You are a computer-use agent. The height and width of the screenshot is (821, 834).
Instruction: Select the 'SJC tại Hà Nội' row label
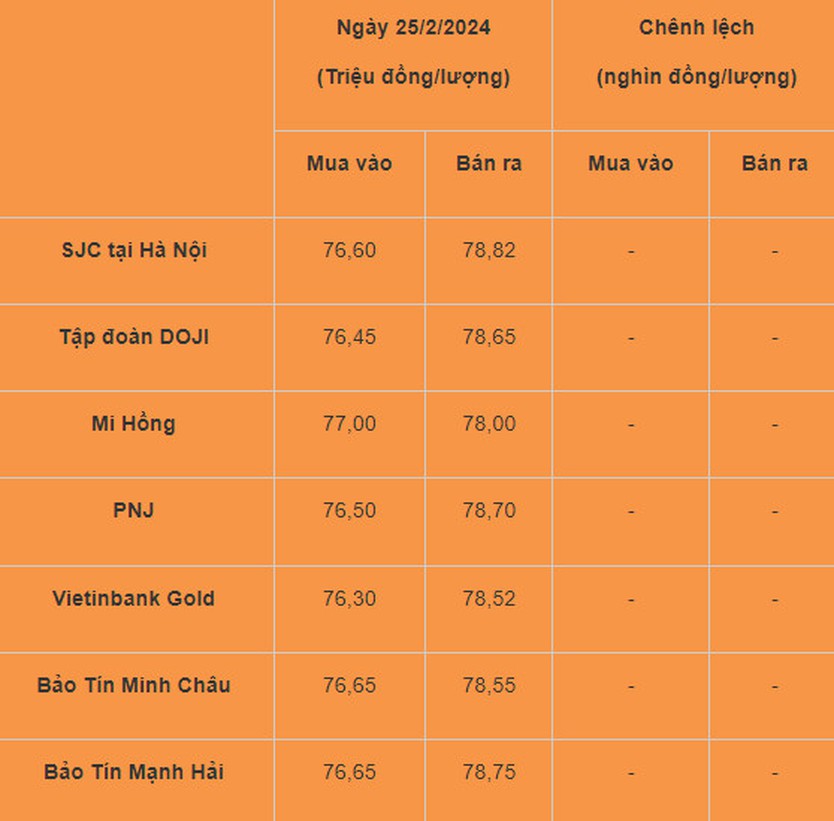pos(134,250)
